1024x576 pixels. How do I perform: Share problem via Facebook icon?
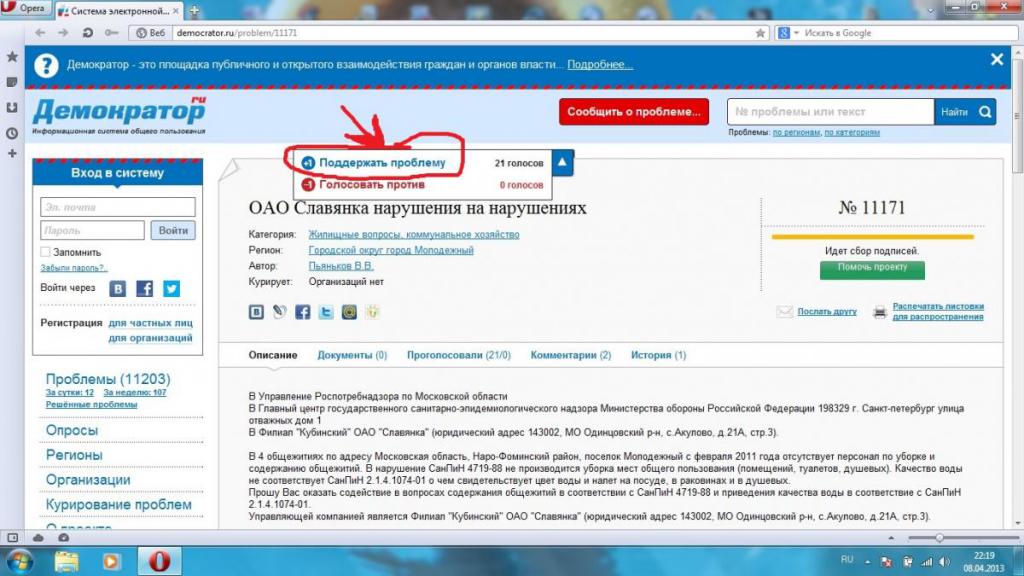tap(302, 312)
